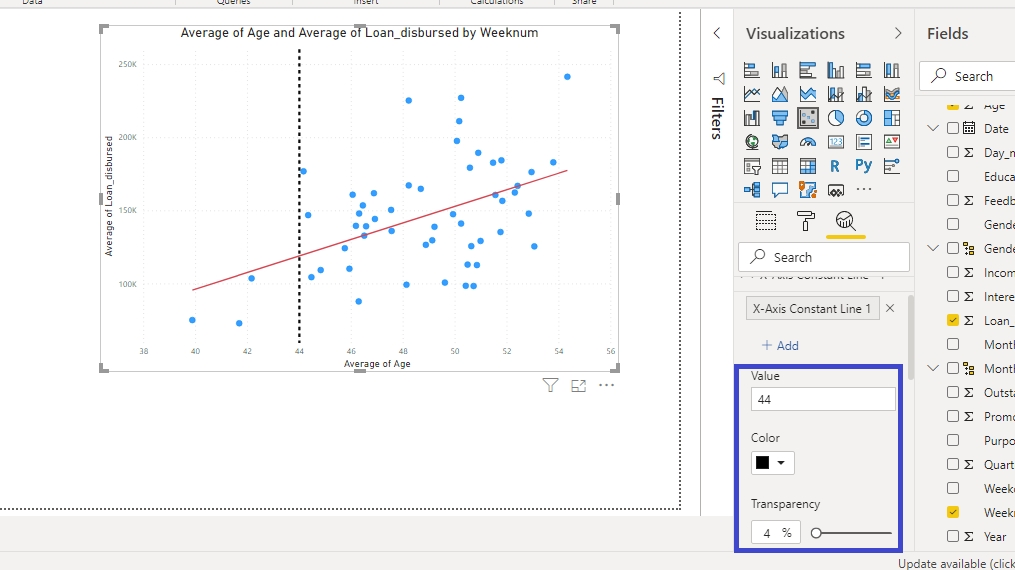Image resolution: width=1015 pixels, height=570 pixels.
Task: Expand the Date hierarchy chevron
Action: (x=933, y=128)
